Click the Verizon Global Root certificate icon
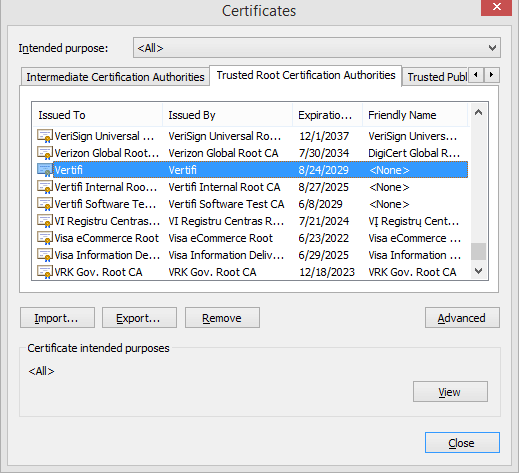Image resolution: width=519 pixels, height=473 pixels. point(45,153)
